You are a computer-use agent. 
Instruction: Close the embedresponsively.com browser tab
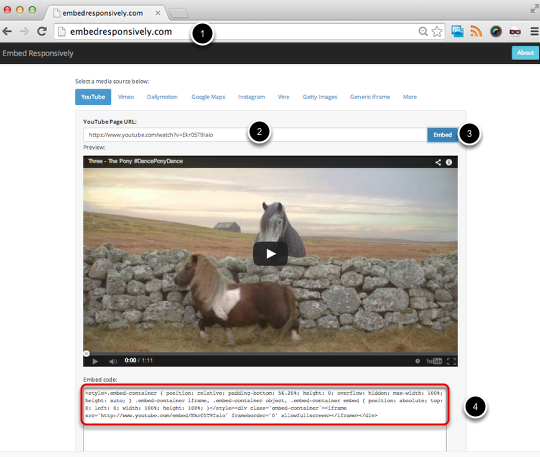click(x=158, y=13)
